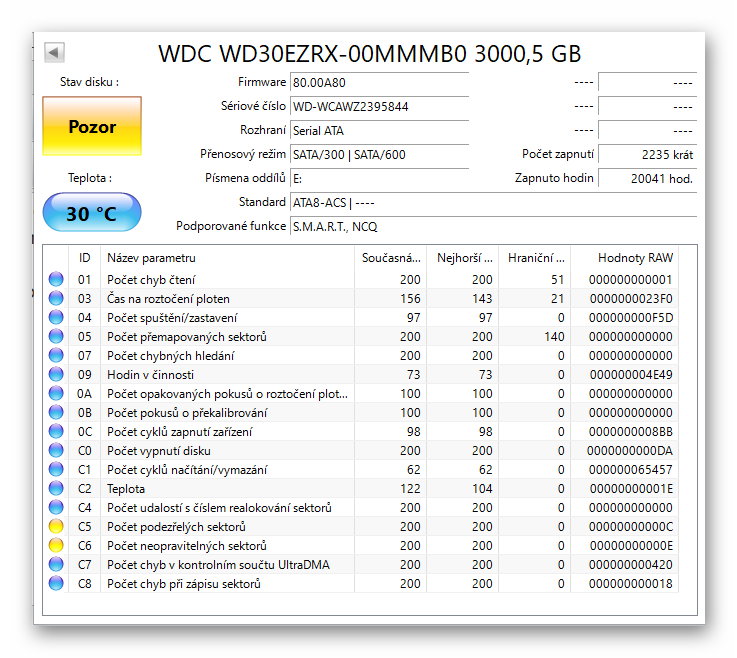Click the yellow warning icon for attribute C6
The image size is (737, 658).
pyautogui.click(x=56, y=545)
